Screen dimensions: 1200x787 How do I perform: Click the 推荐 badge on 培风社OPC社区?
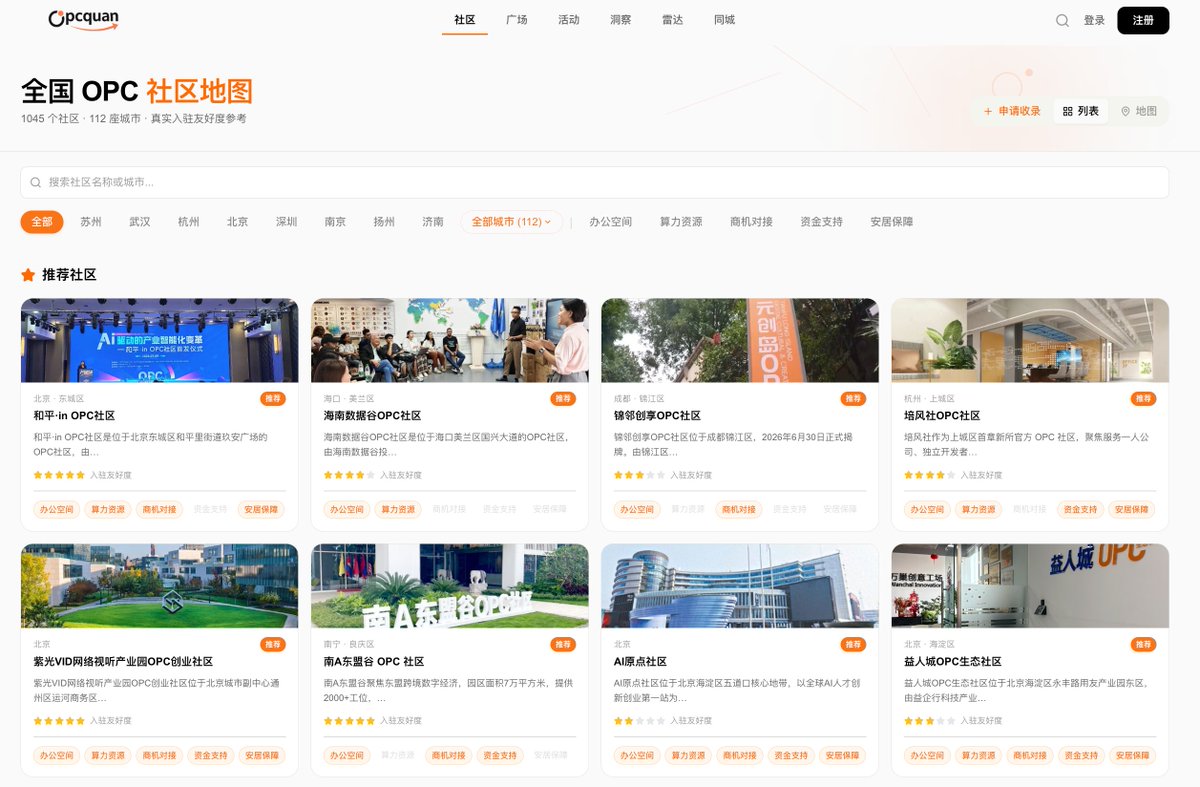[x=1143, y=398]
